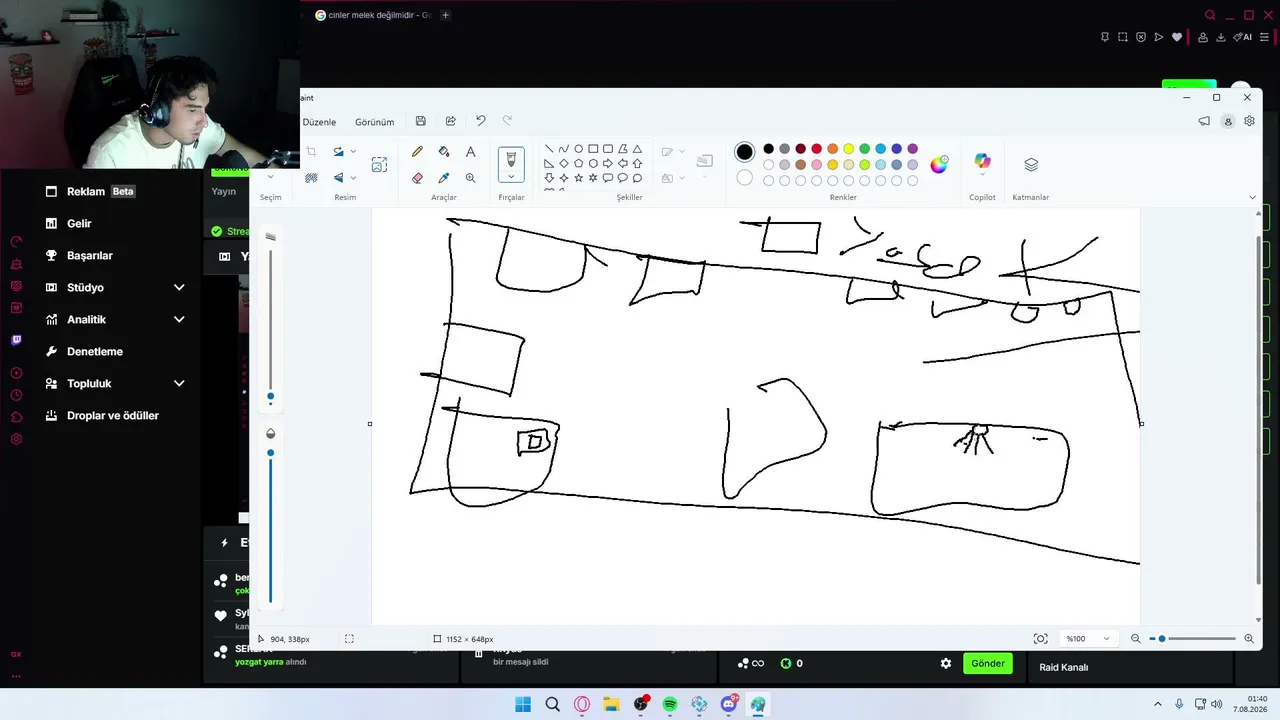
Task: Select the Fill bucket tool
Action: [x=444, y=151]
